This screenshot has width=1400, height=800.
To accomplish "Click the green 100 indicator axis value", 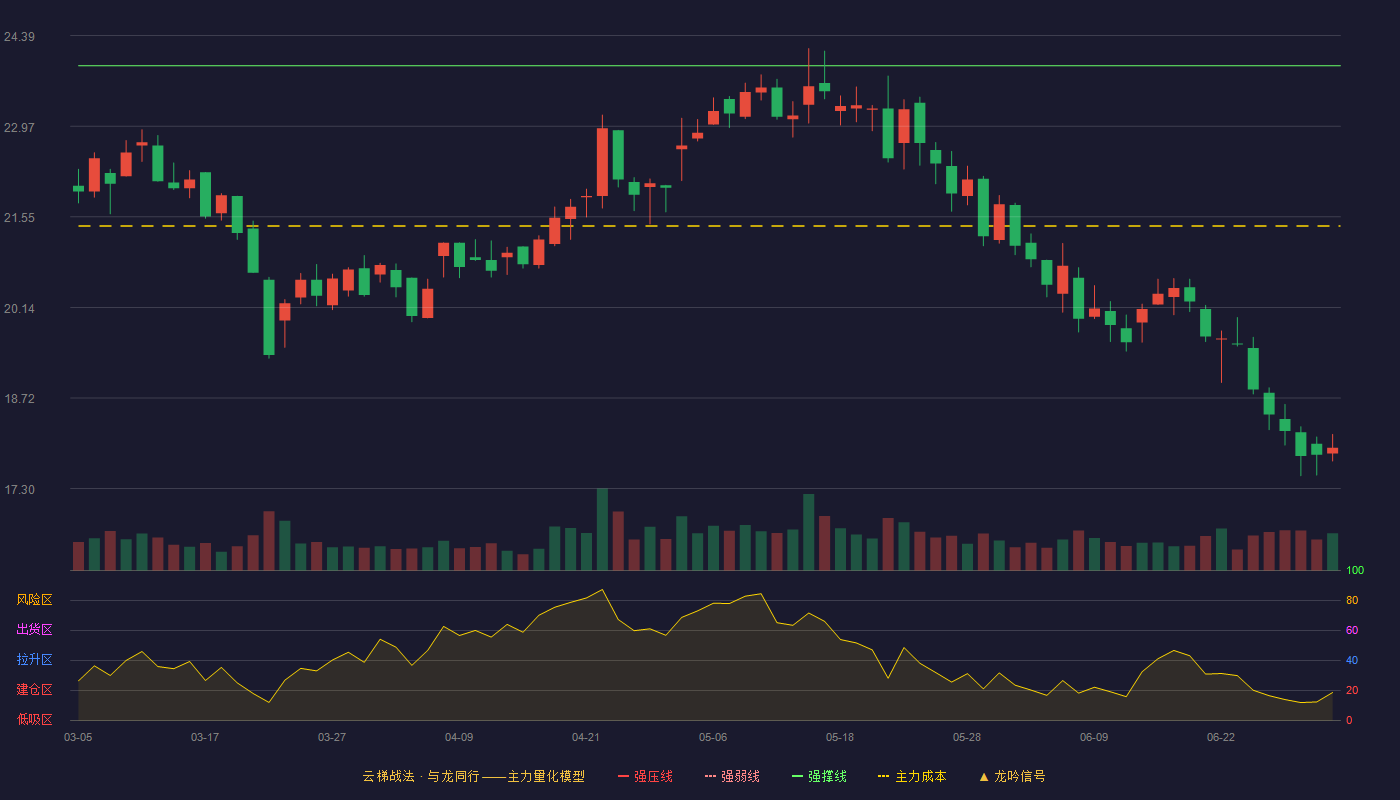I will [1355, 570].
